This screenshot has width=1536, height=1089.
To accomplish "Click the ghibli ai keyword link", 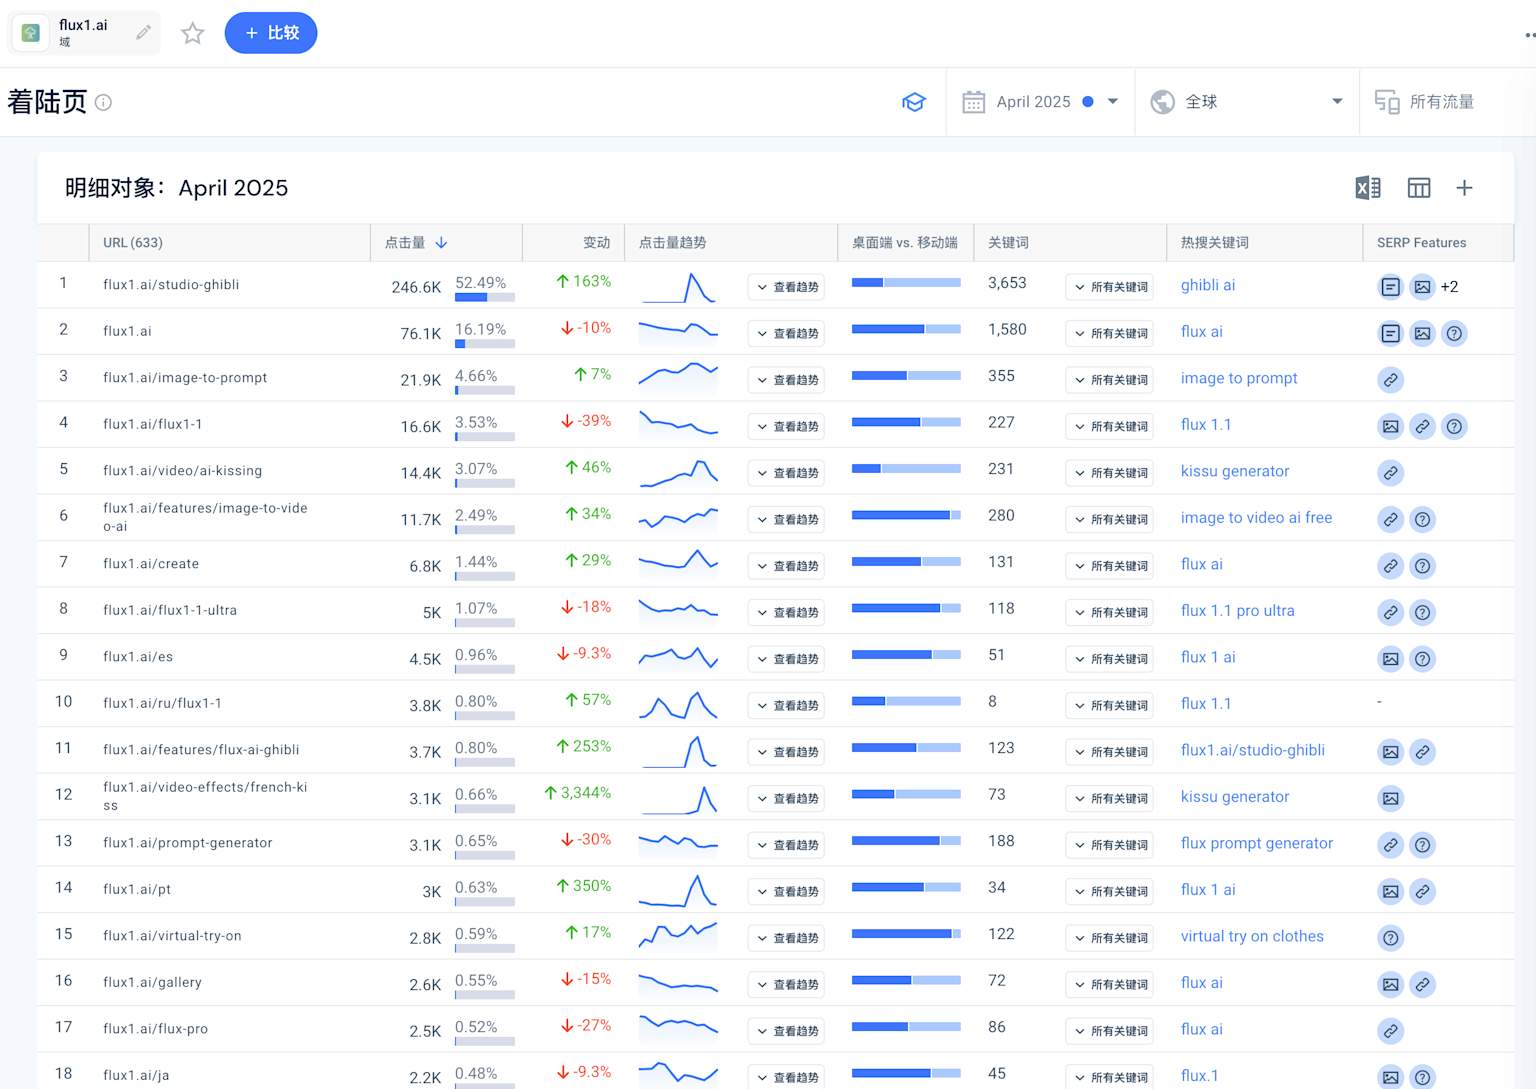I will (x=1208, y=285).
